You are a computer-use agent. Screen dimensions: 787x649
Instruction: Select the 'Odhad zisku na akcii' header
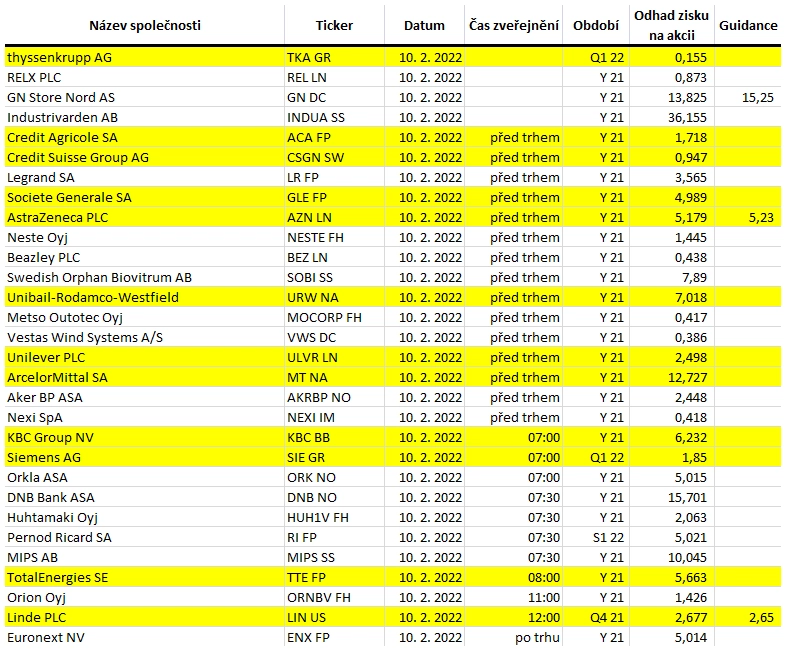(672, 25)
